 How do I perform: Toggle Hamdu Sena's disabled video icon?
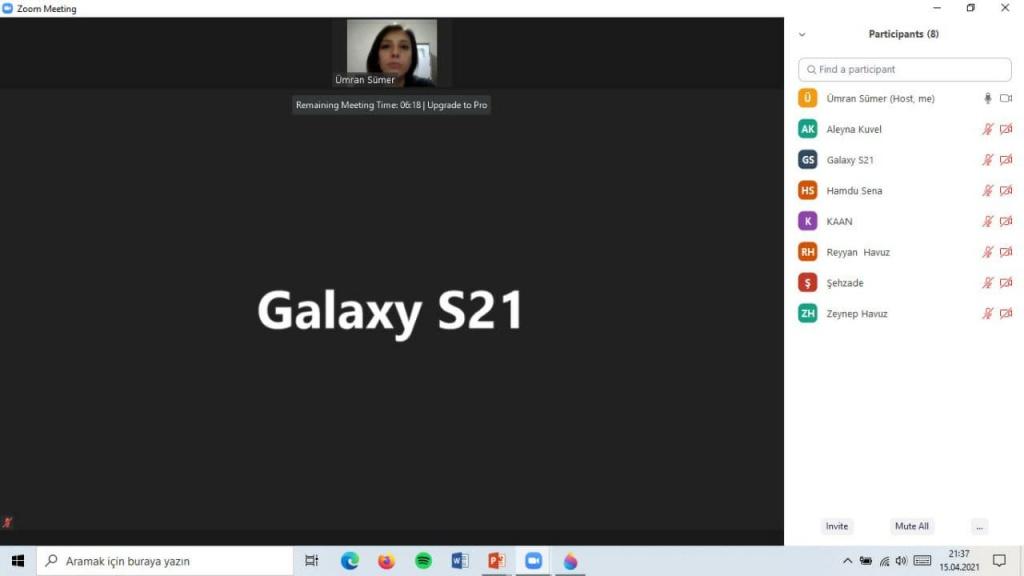pos(1006,191)
